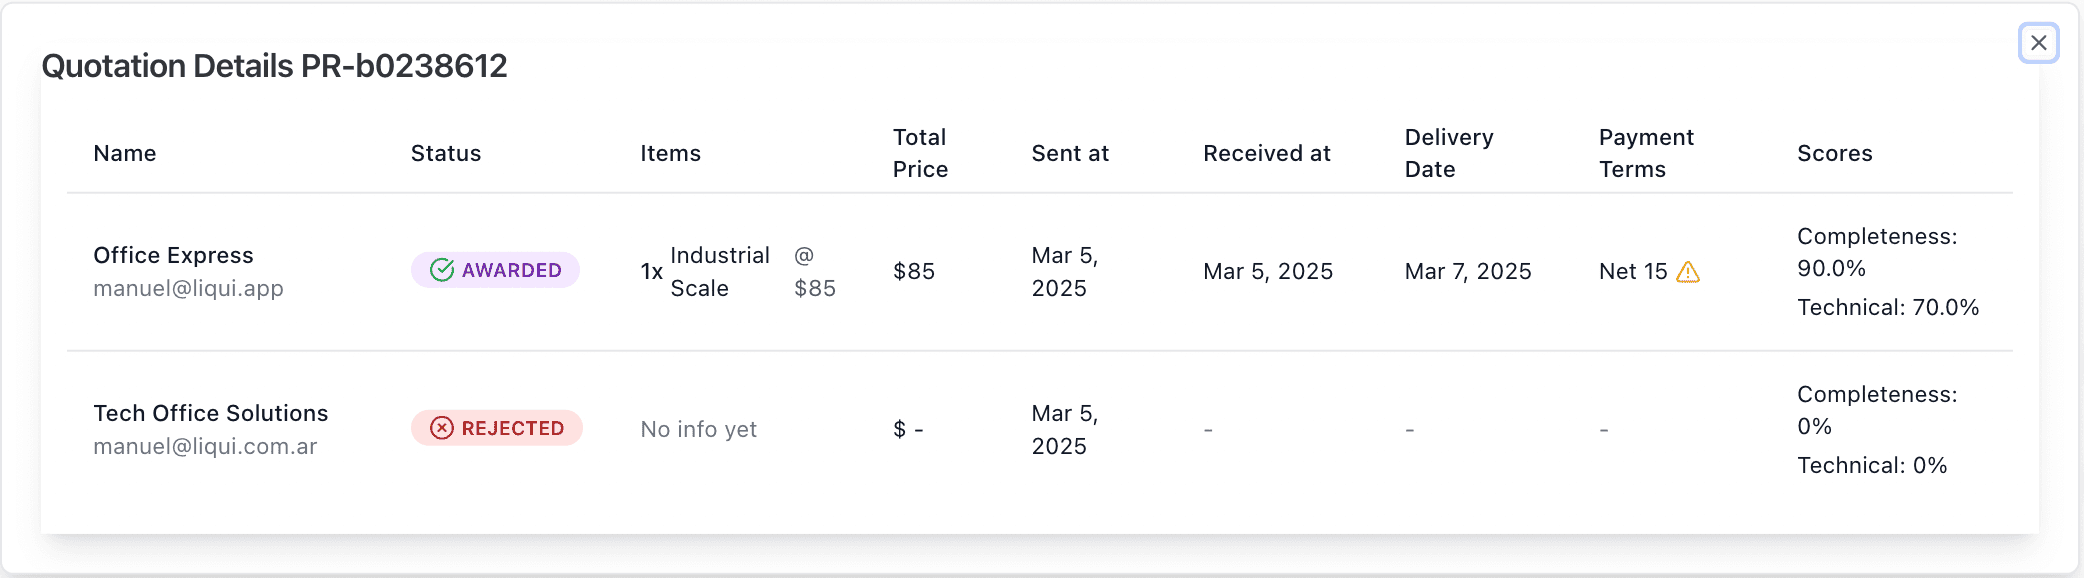The image size is (2084, 578).
Task: Click the Status column header
Action: point(446,153)
